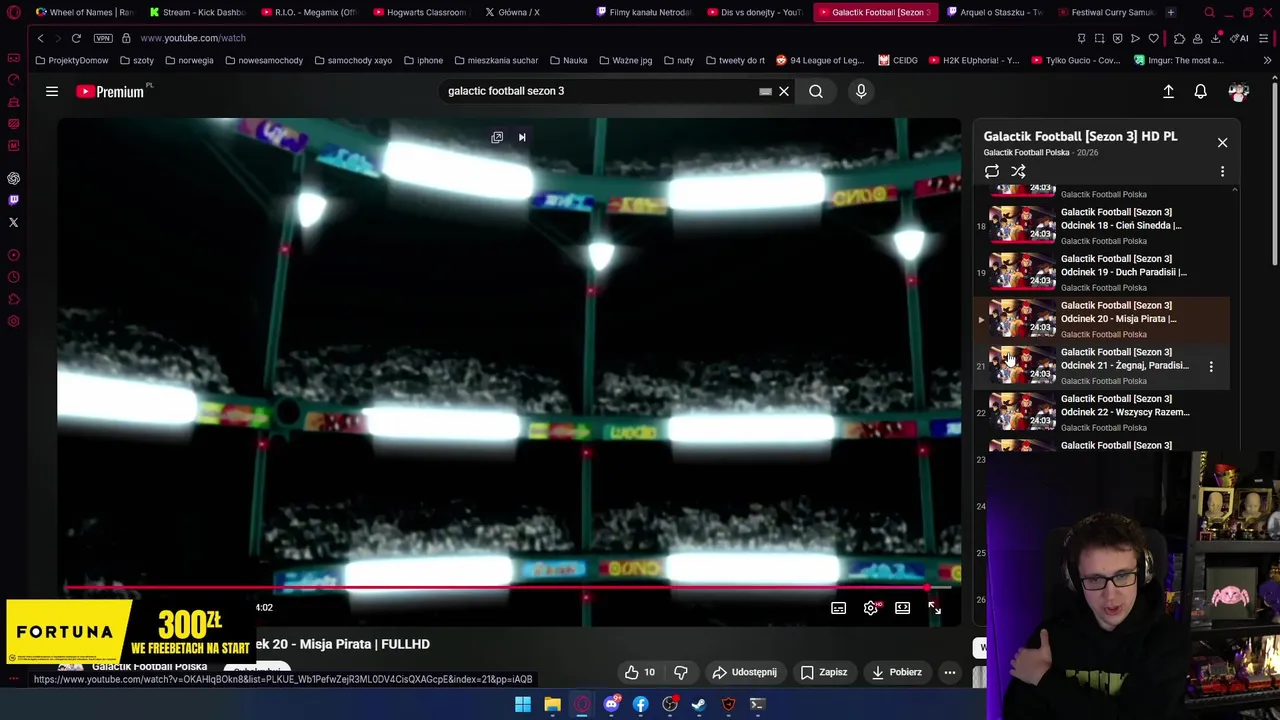Open playlist panel three-dot options menu
Viewport: 1280px width, 720px height.
coord(1222,172)
